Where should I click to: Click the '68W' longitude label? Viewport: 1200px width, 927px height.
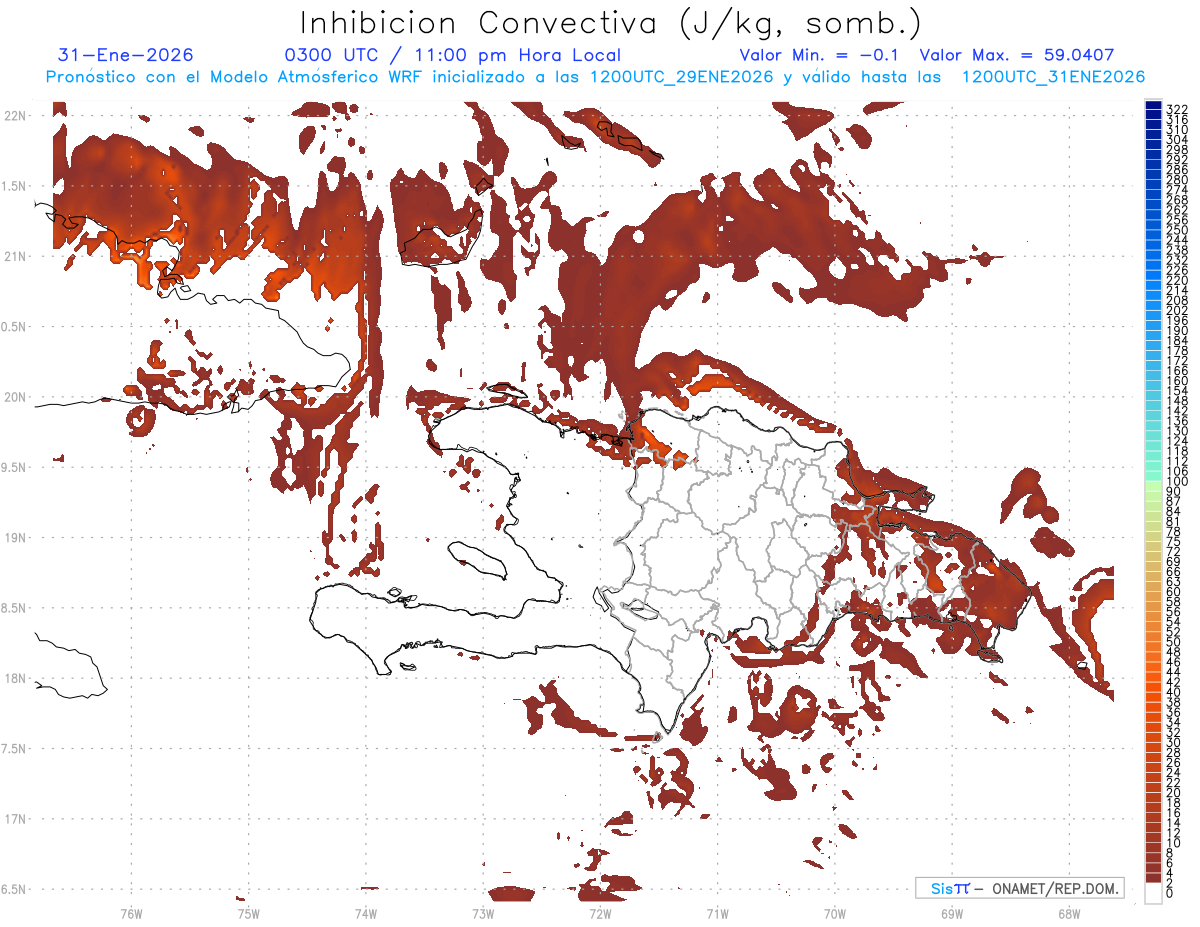click(x=1069, y=913)
